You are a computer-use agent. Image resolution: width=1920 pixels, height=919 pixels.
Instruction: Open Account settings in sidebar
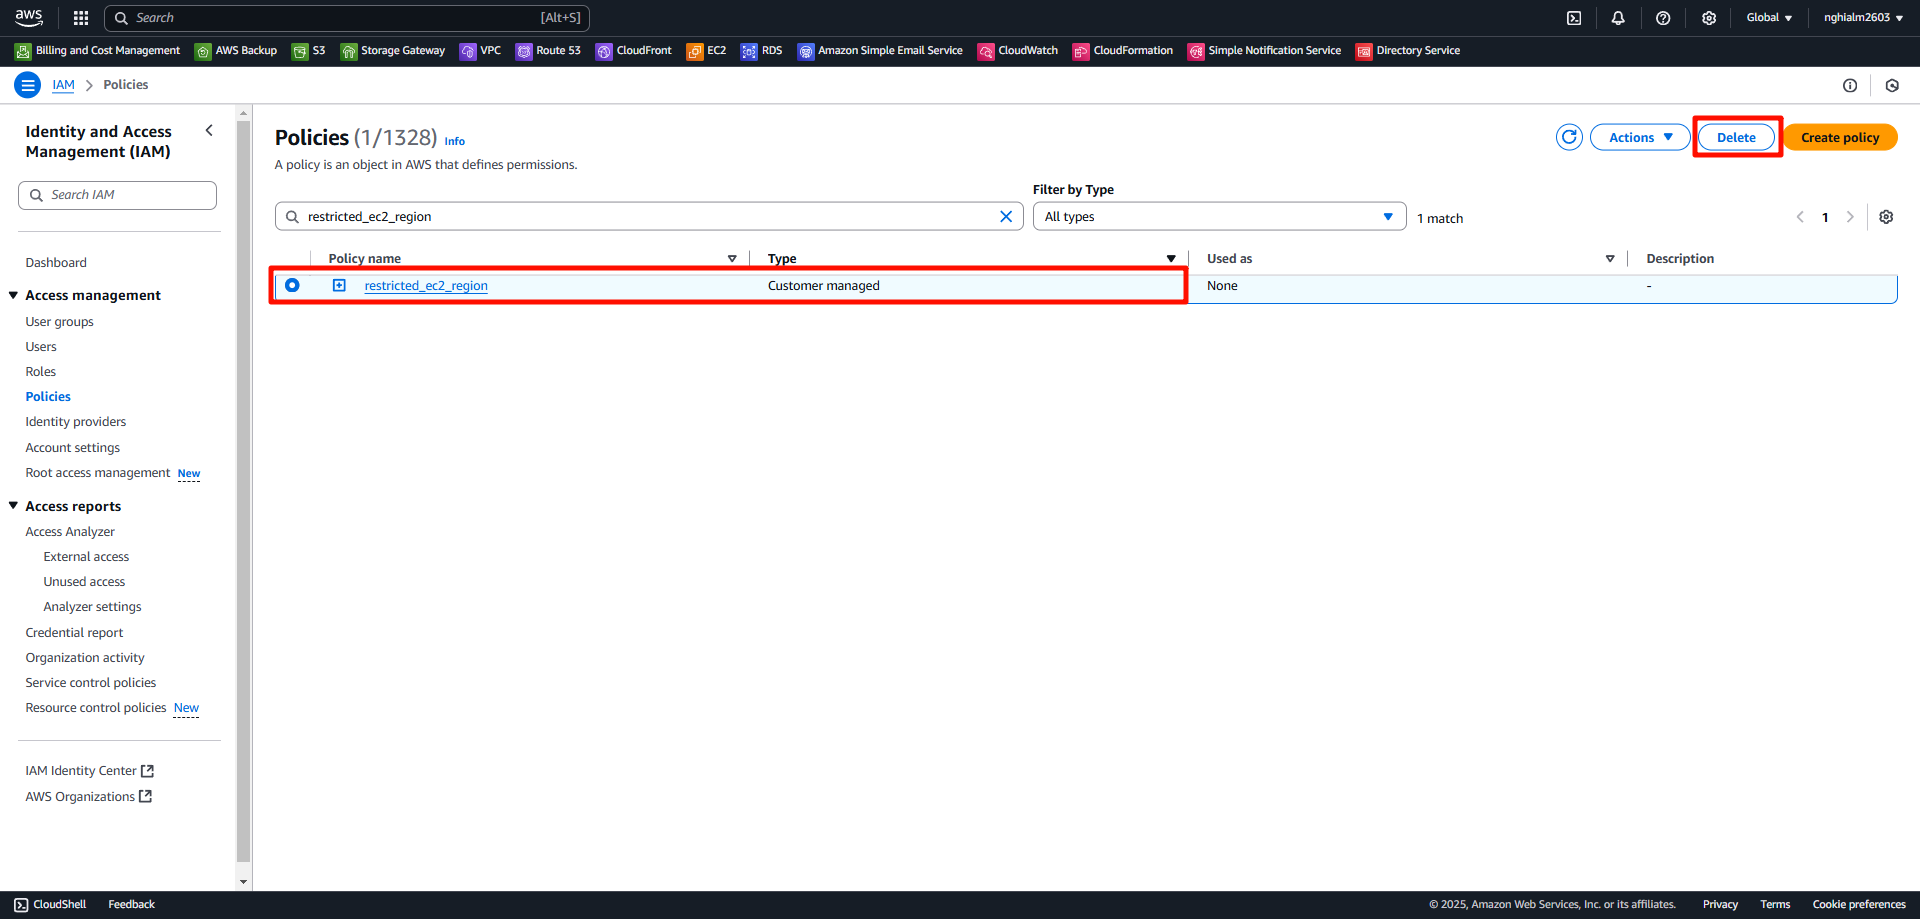pyautogui.click(x=73, y=448)
